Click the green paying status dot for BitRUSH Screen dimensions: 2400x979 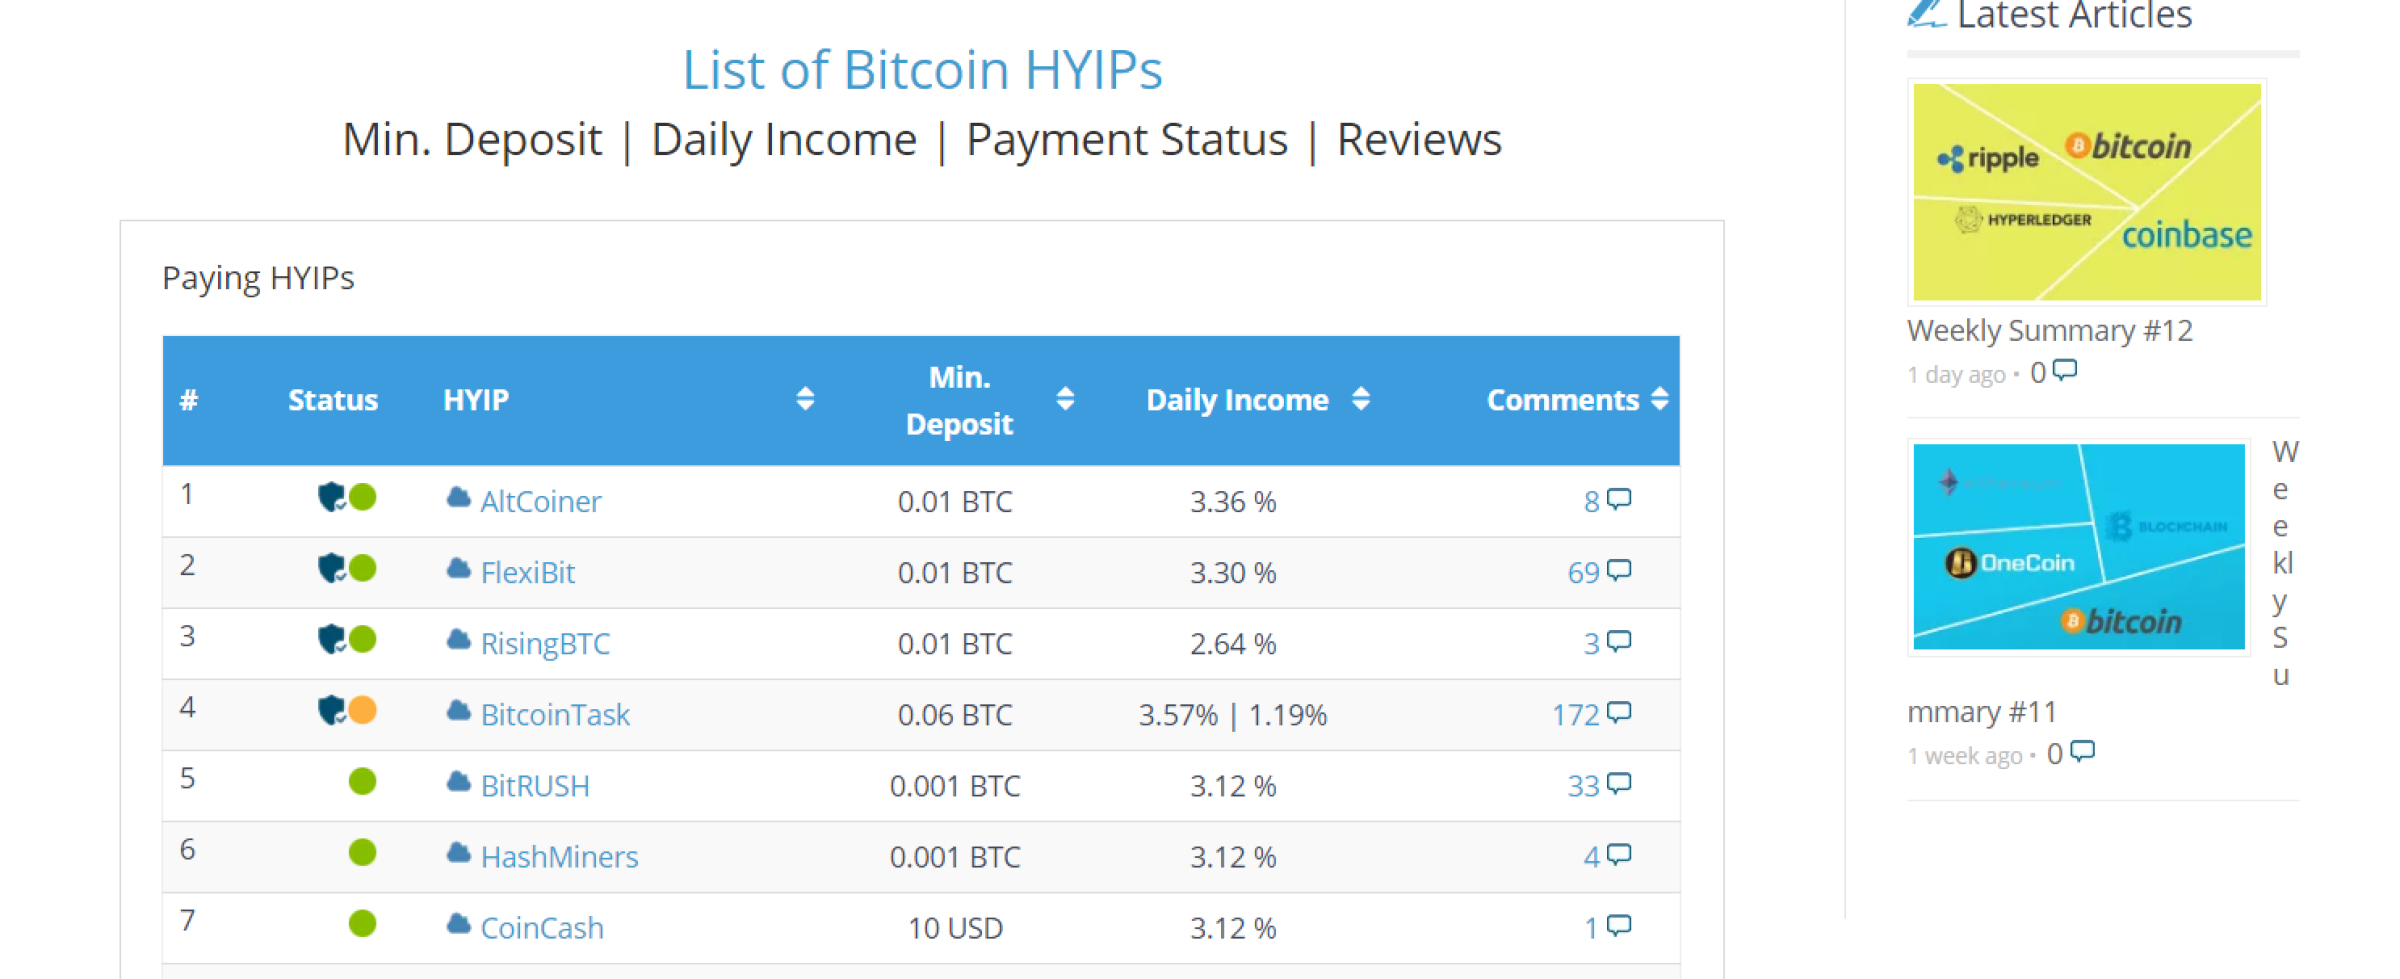(361, 782)
